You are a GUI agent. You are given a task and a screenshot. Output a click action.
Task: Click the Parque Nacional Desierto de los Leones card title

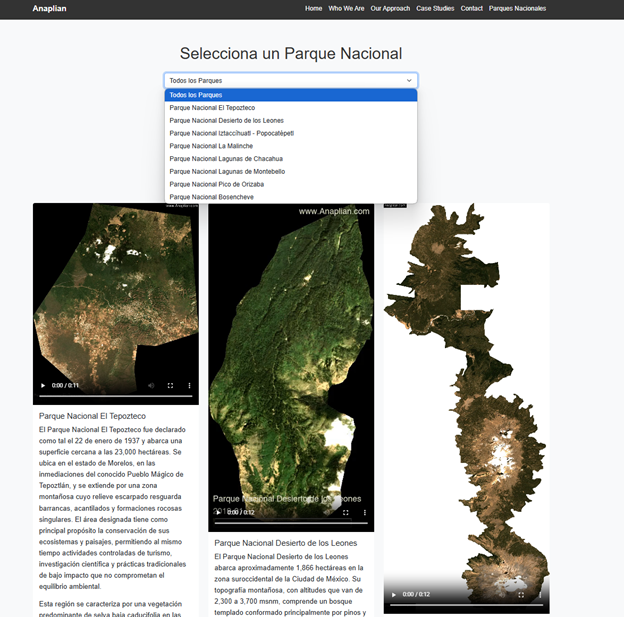coord(286,543)
